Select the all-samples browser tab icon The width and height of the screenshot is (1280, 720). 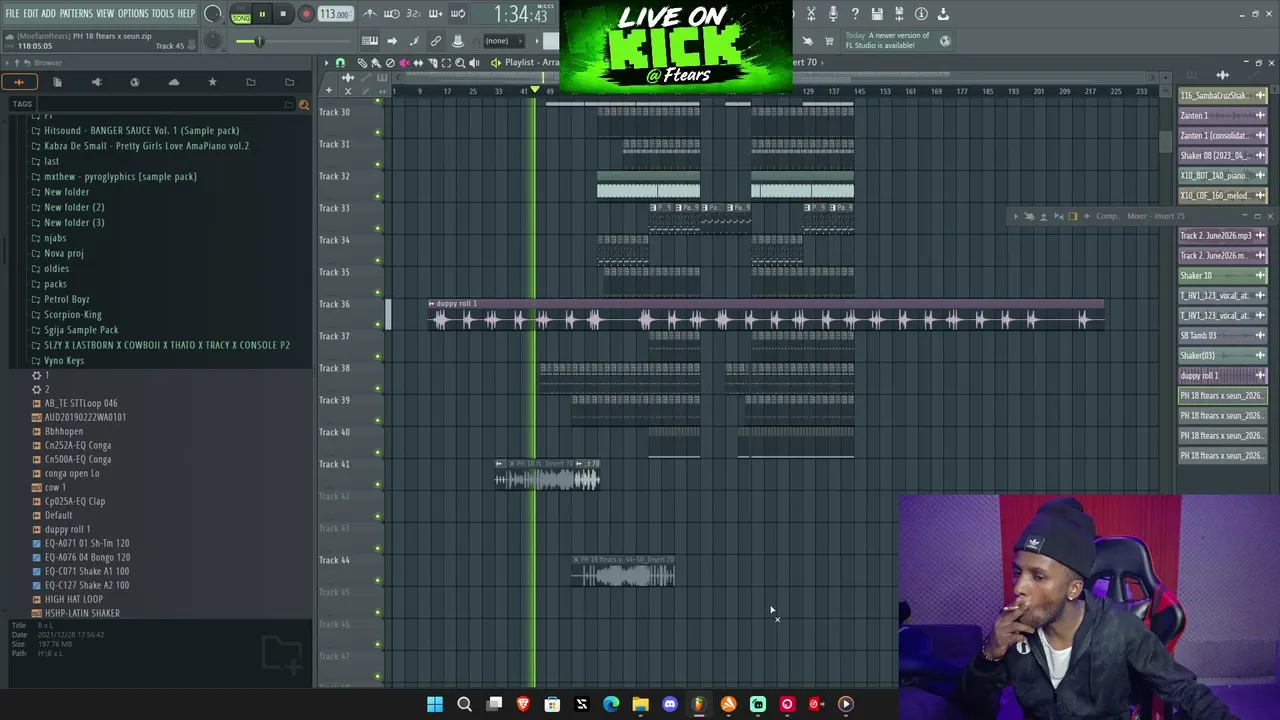click(x=19, y=82)
